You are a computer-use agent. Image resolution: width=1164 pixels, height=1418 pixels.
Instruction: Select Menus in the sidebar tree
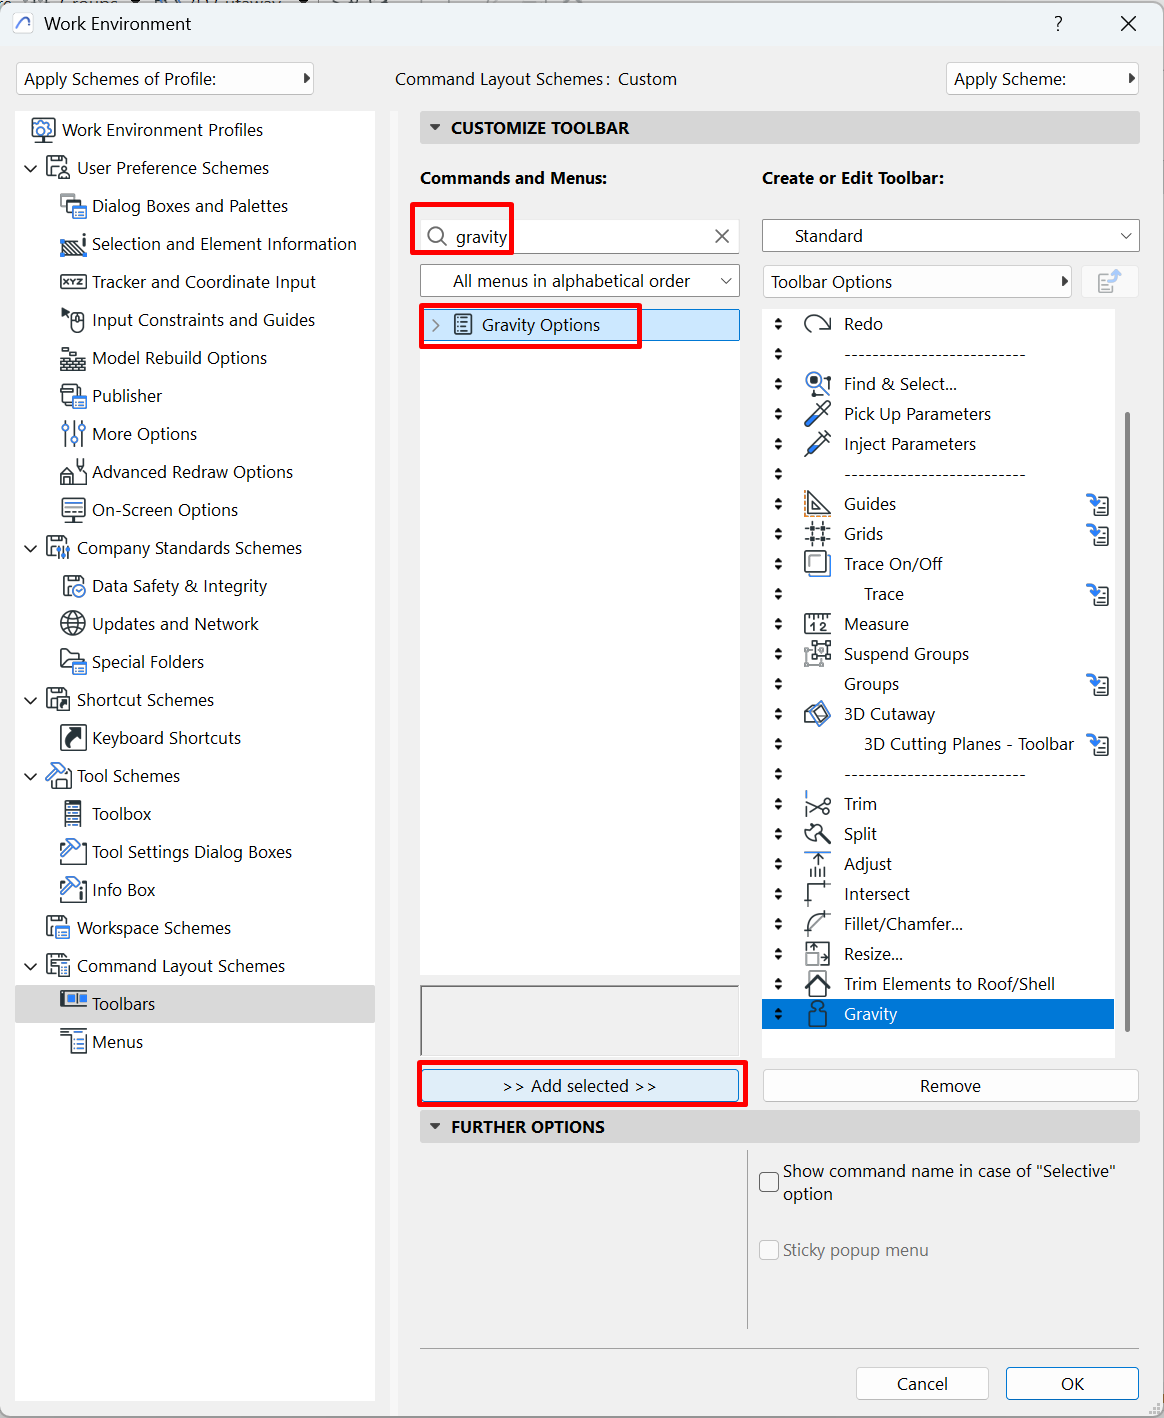(117, 1042)
